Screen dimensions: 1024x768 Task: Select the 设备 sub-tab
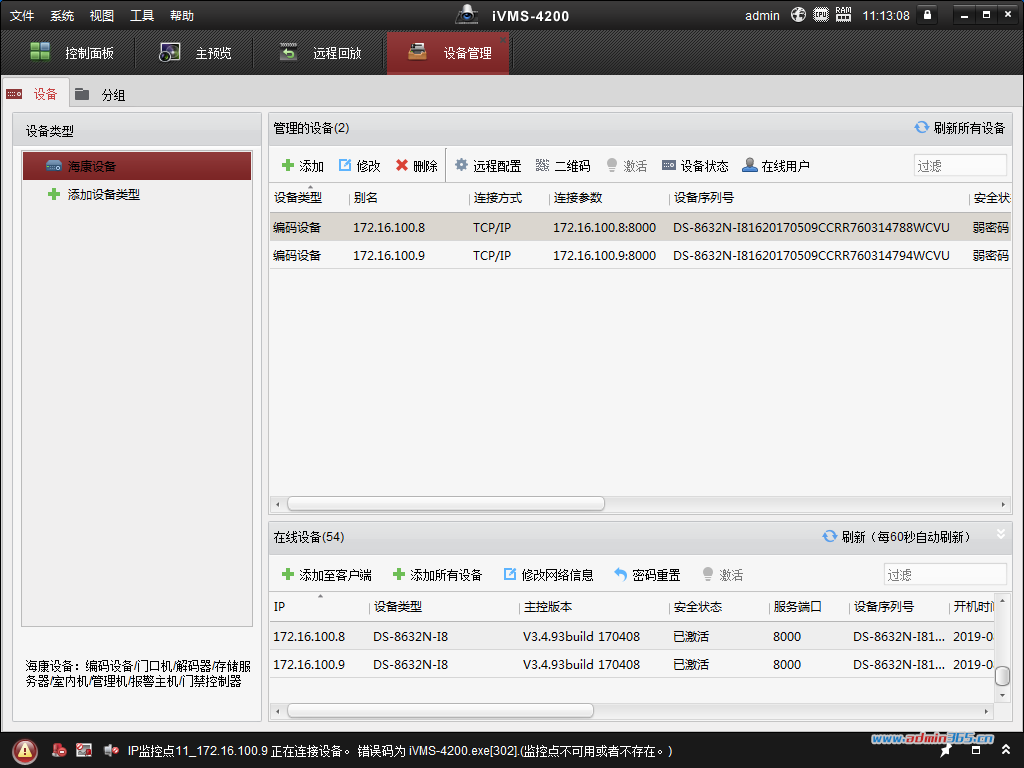(x=35, y=94)
